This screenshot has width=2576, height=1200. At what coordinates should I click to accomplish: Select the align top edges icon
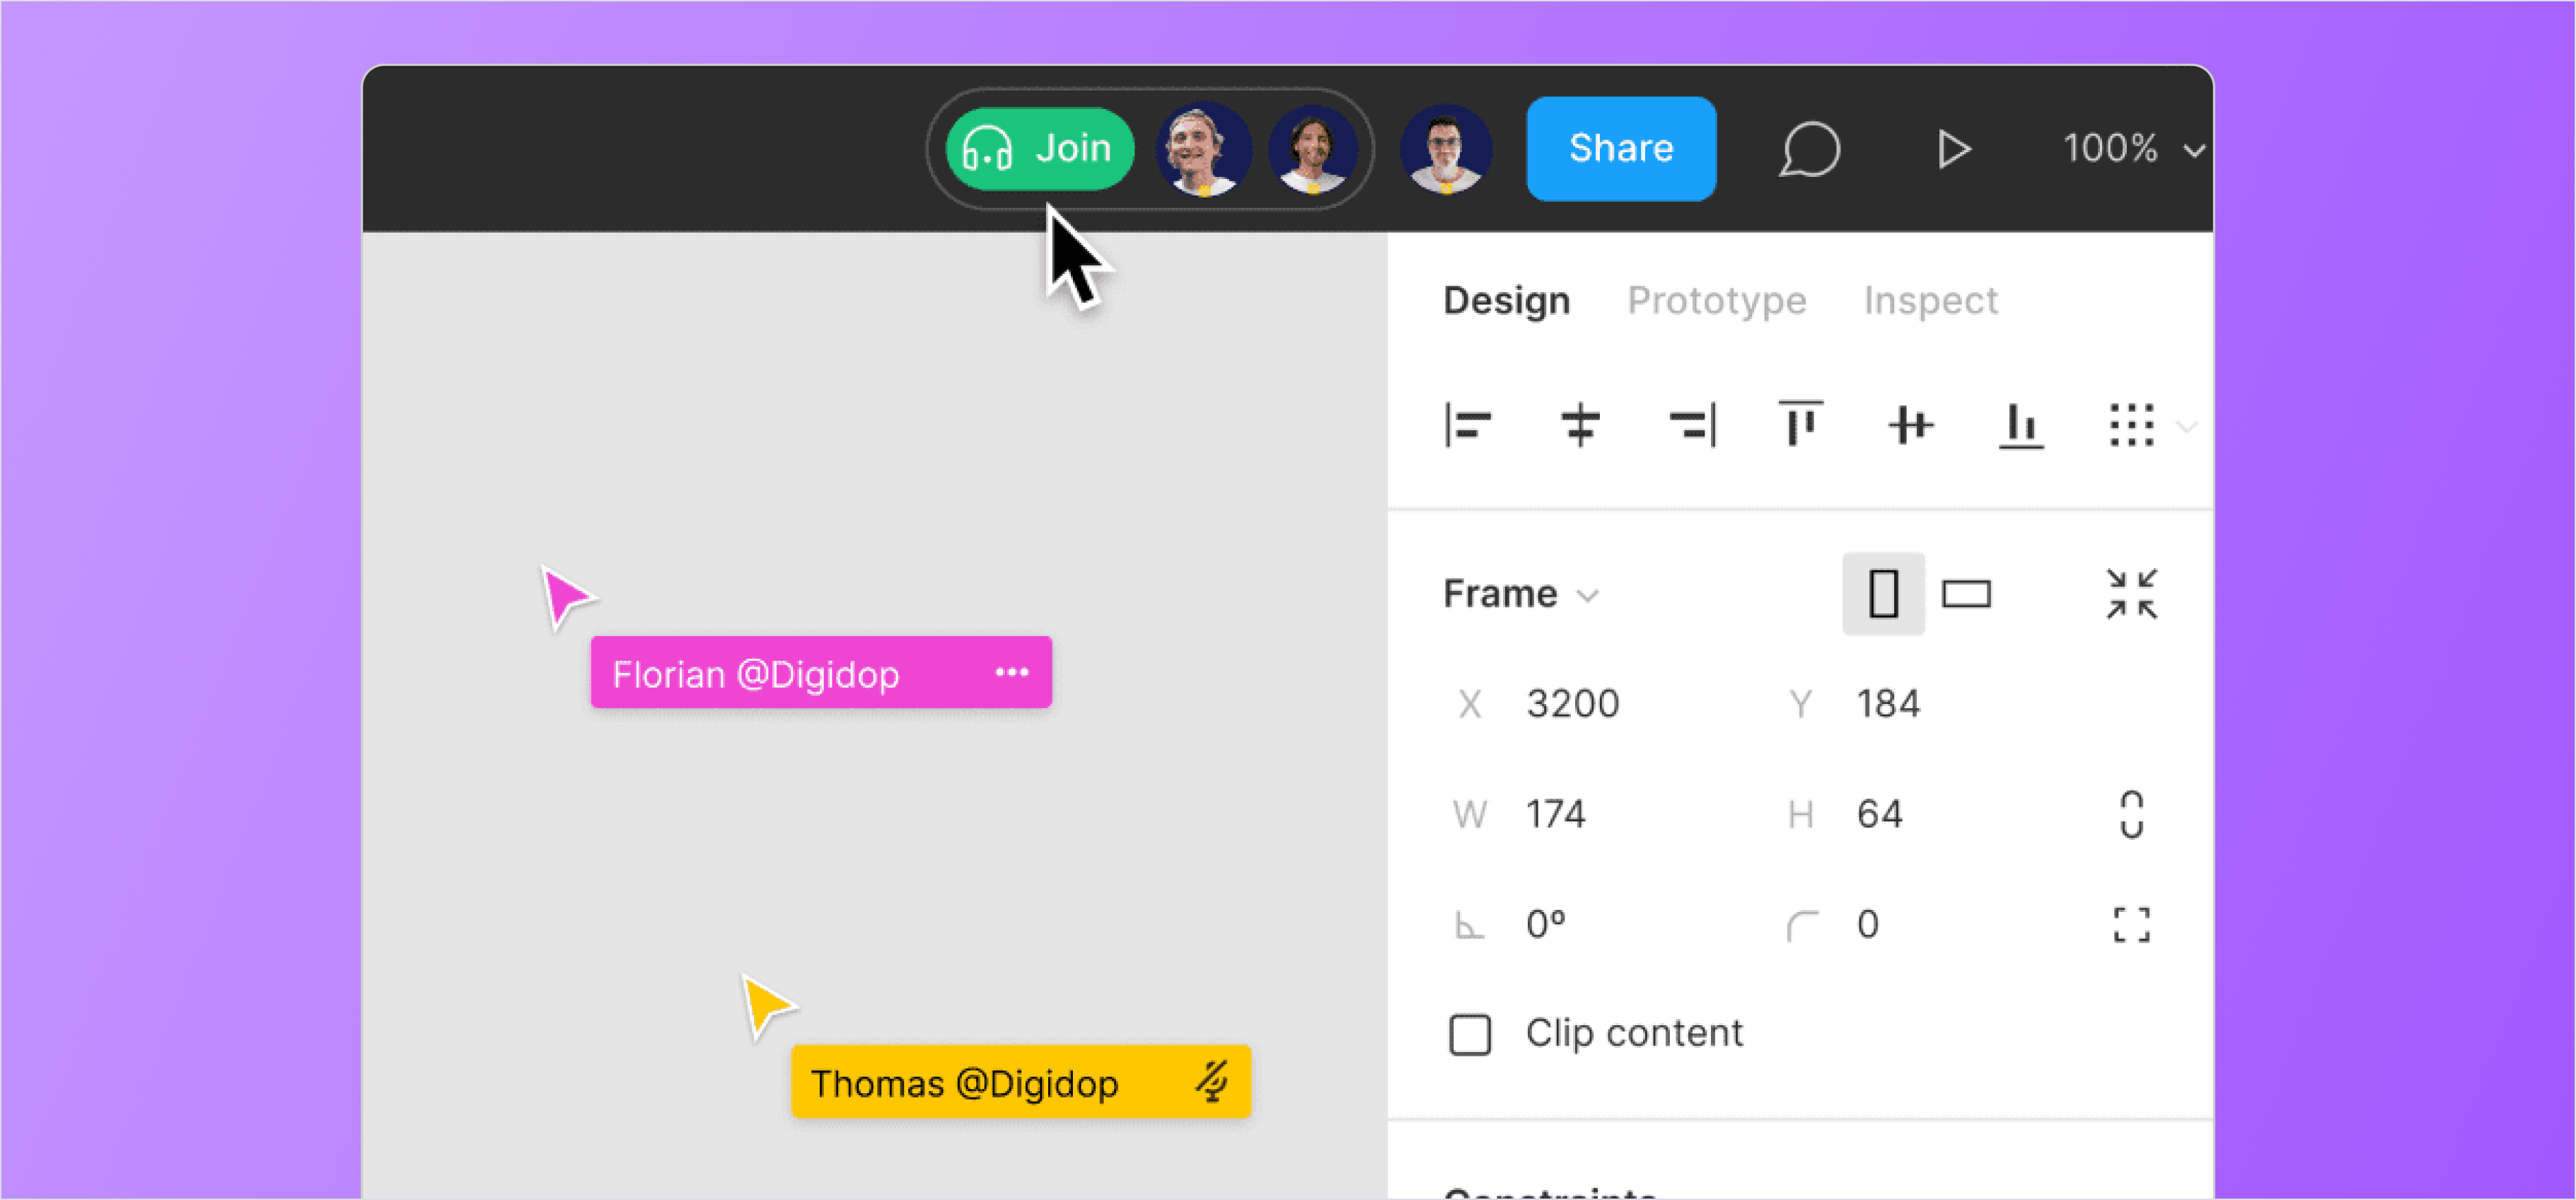click(x=1801, y=425)
